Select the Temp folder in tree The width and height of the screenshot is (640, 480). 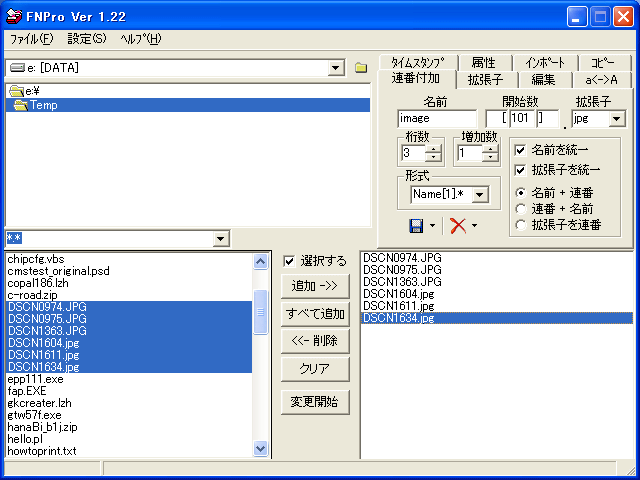coord(43,105)
